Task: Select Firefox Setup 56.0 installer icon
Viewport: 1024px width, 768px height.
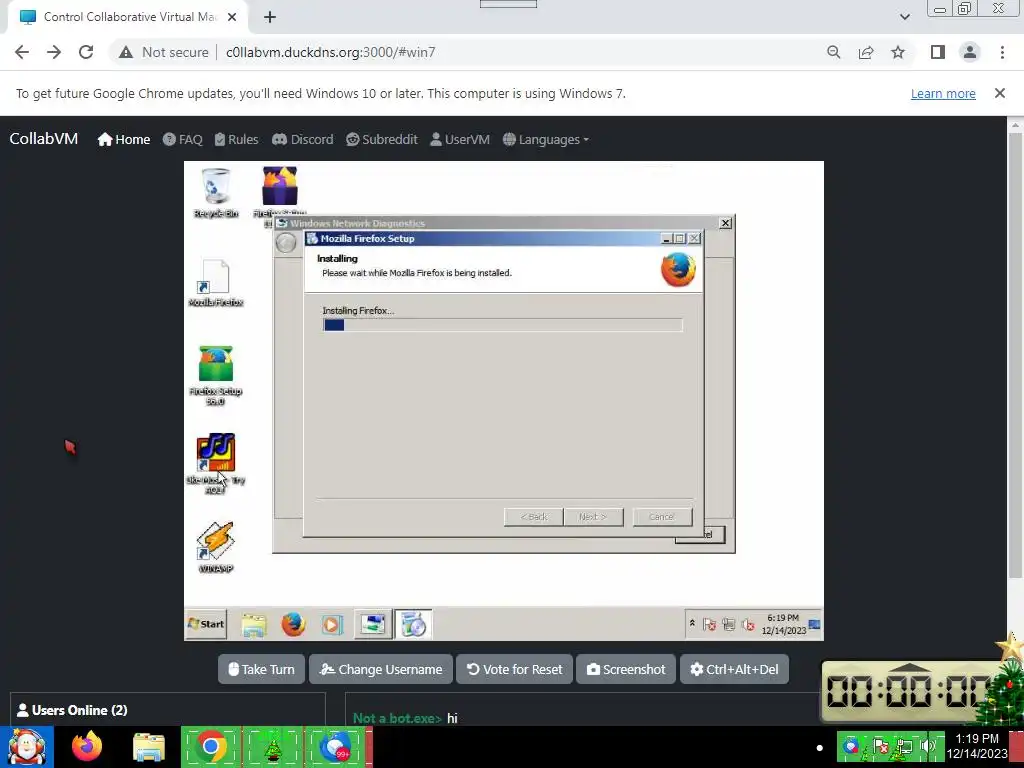Action: point(216,375)
